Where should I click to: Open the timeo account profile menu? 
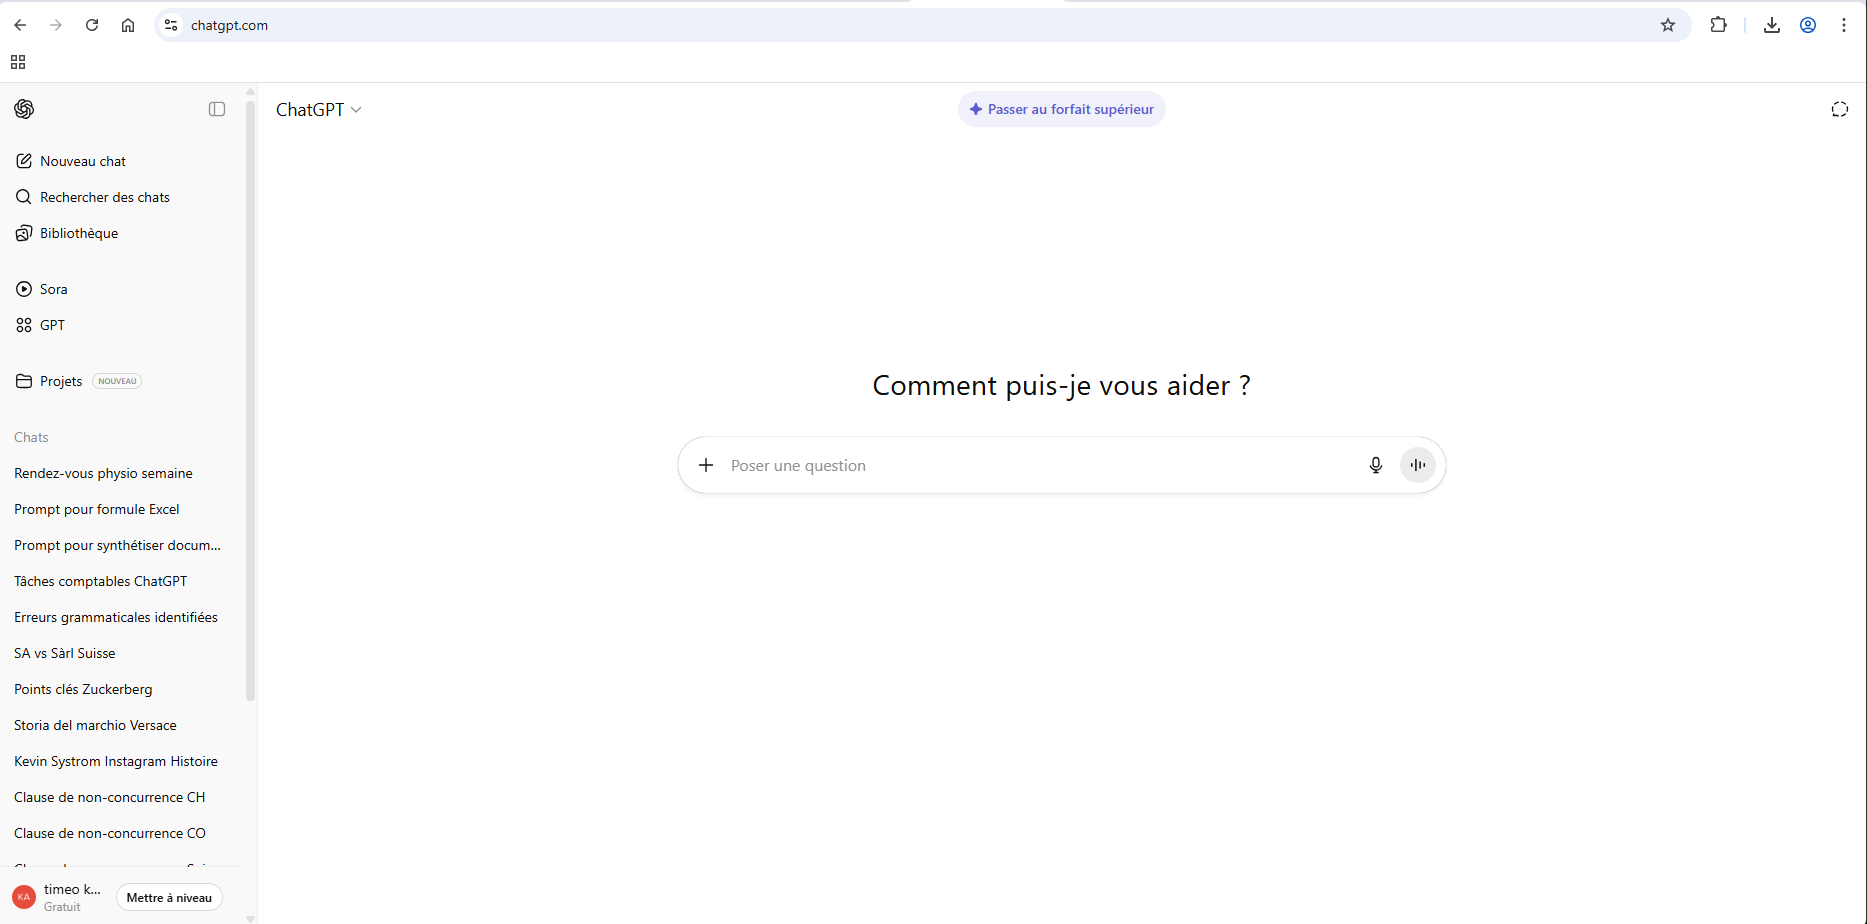58,897
